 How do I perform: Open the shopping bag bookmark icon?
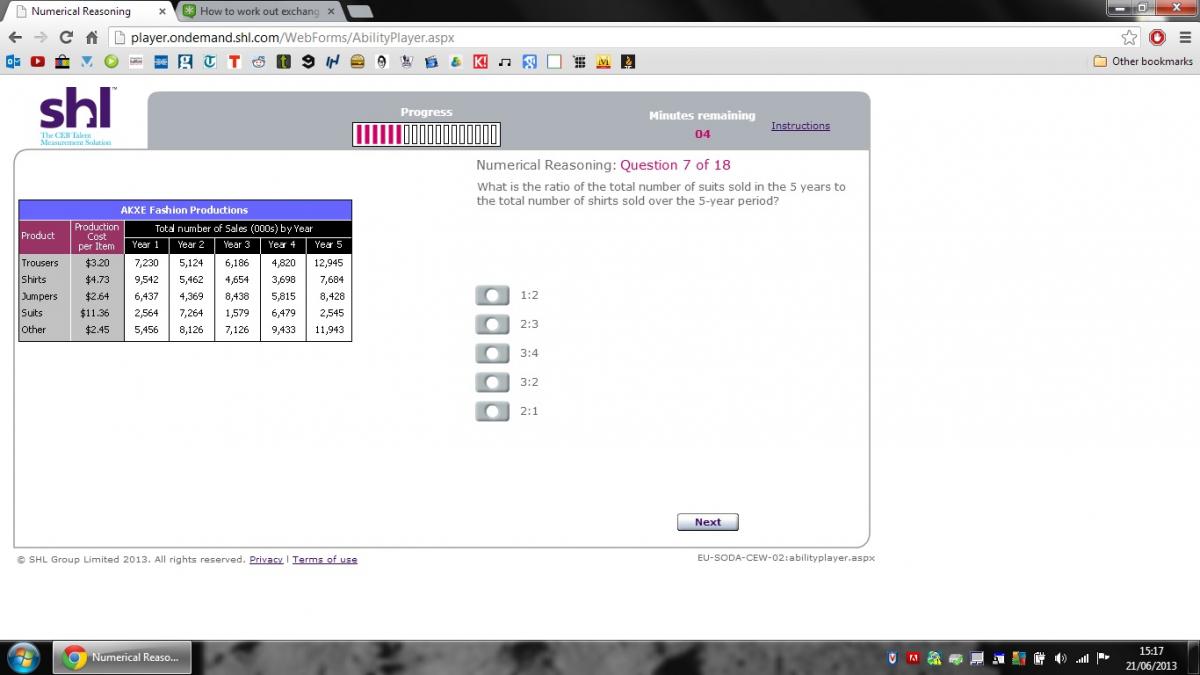[x=62, y=62]
